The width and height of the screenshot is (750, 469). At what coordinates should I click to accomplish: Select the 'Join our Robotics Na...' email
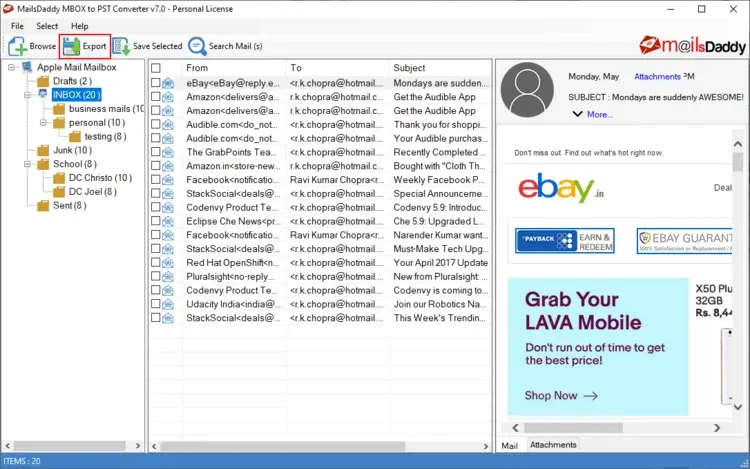[320, 304]
